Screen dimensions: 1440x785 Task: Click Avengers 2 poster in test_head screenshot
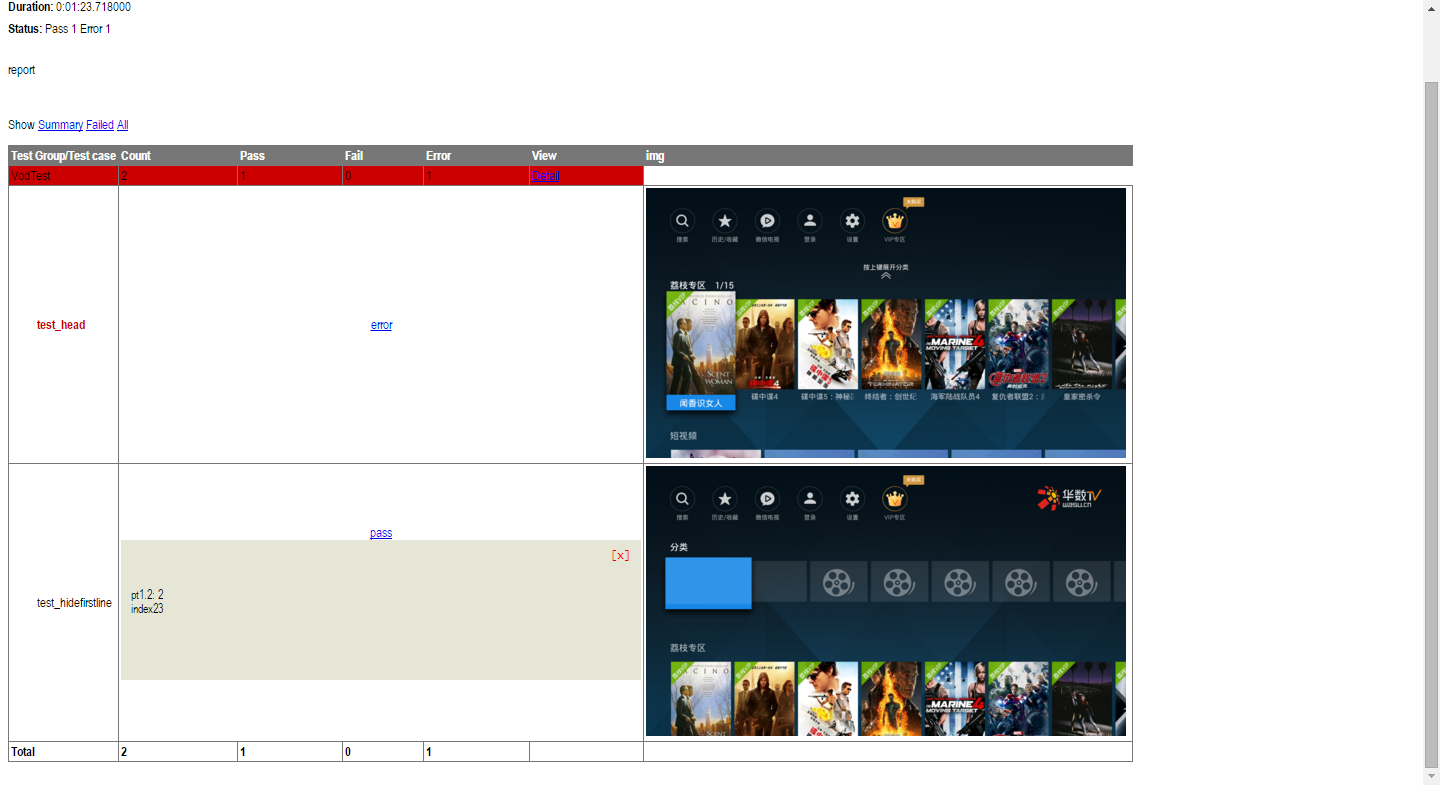[x=1018, y=344]
